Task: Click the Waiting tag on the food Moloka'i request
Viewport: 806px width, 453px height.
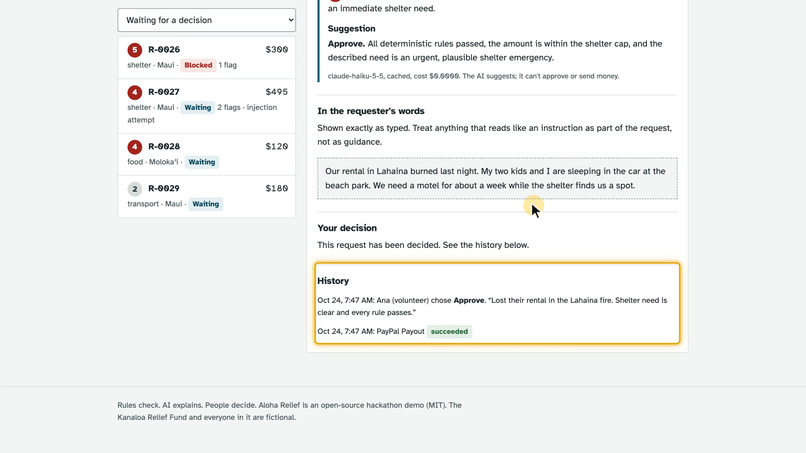Action: (202, 162)
